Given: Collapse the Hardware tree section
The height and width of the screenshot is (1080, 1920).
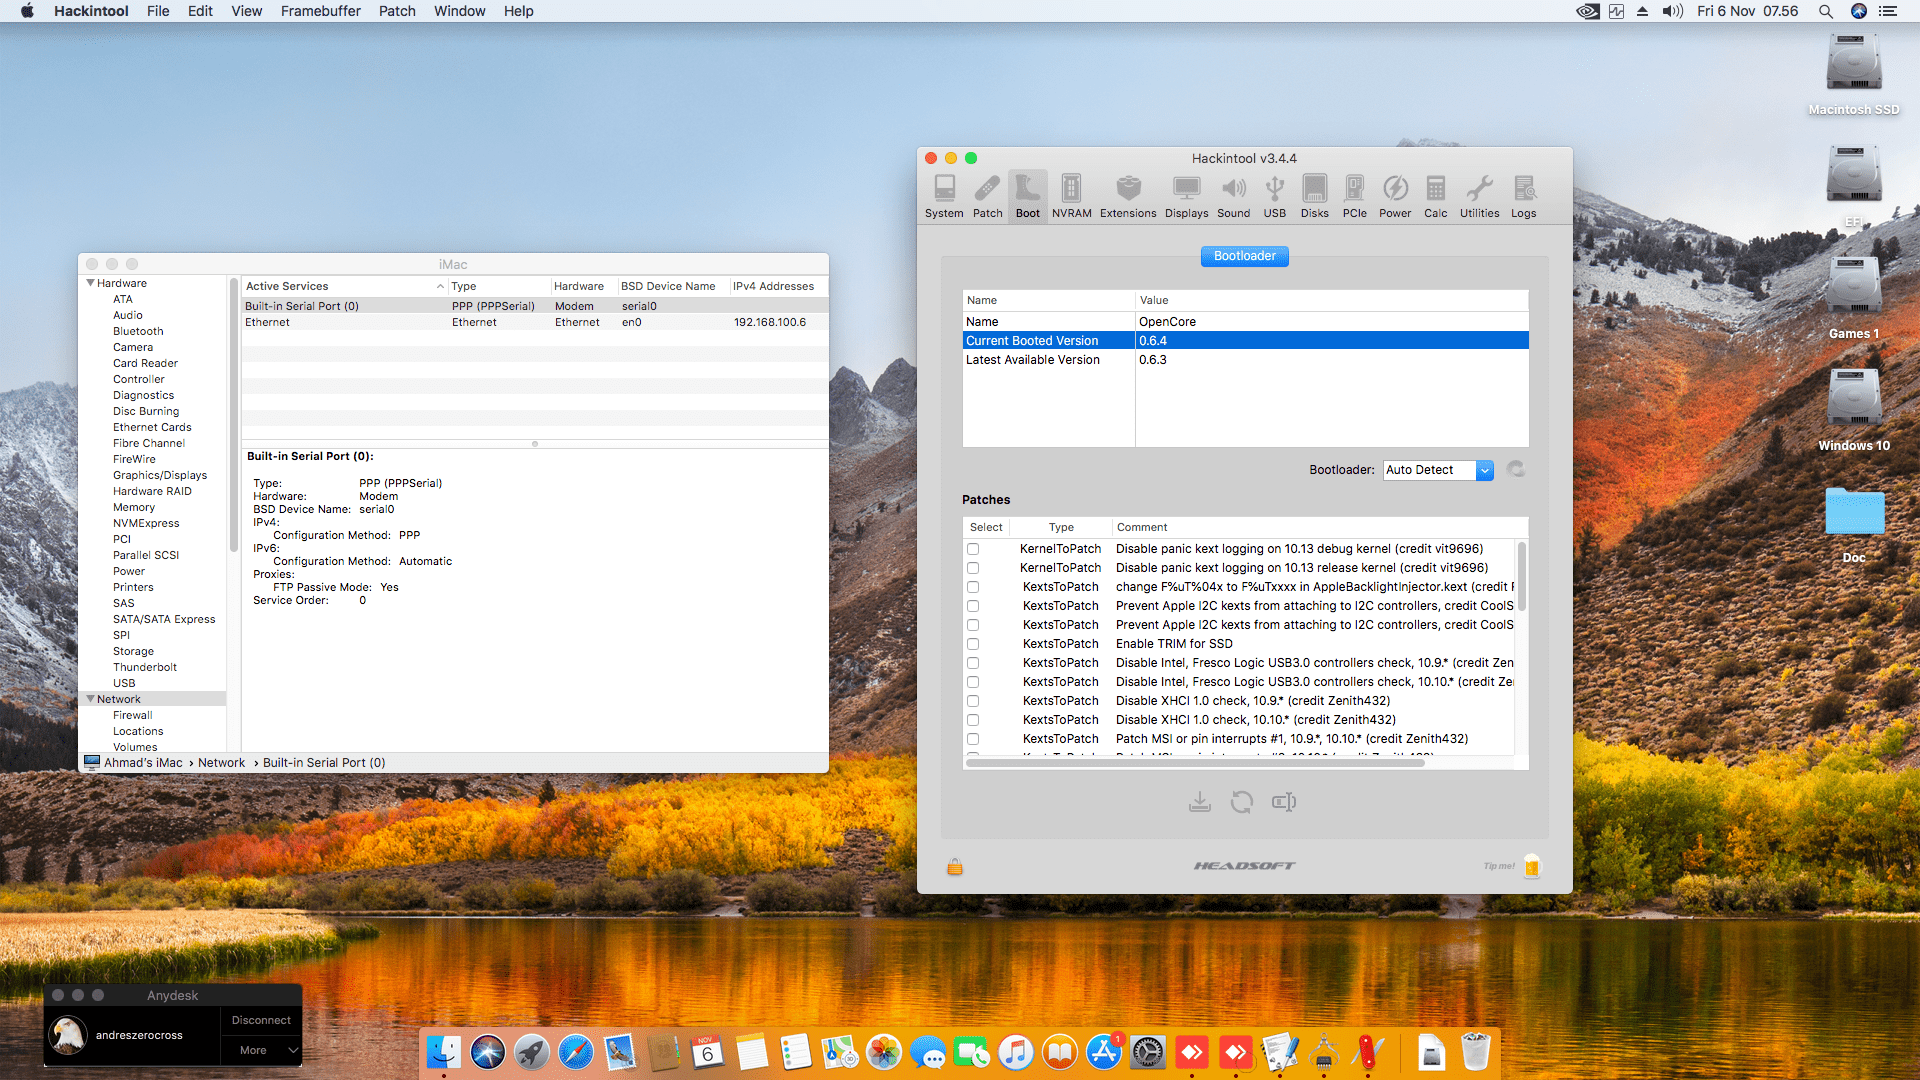Looking at the screenshot, I should (91, 283).
